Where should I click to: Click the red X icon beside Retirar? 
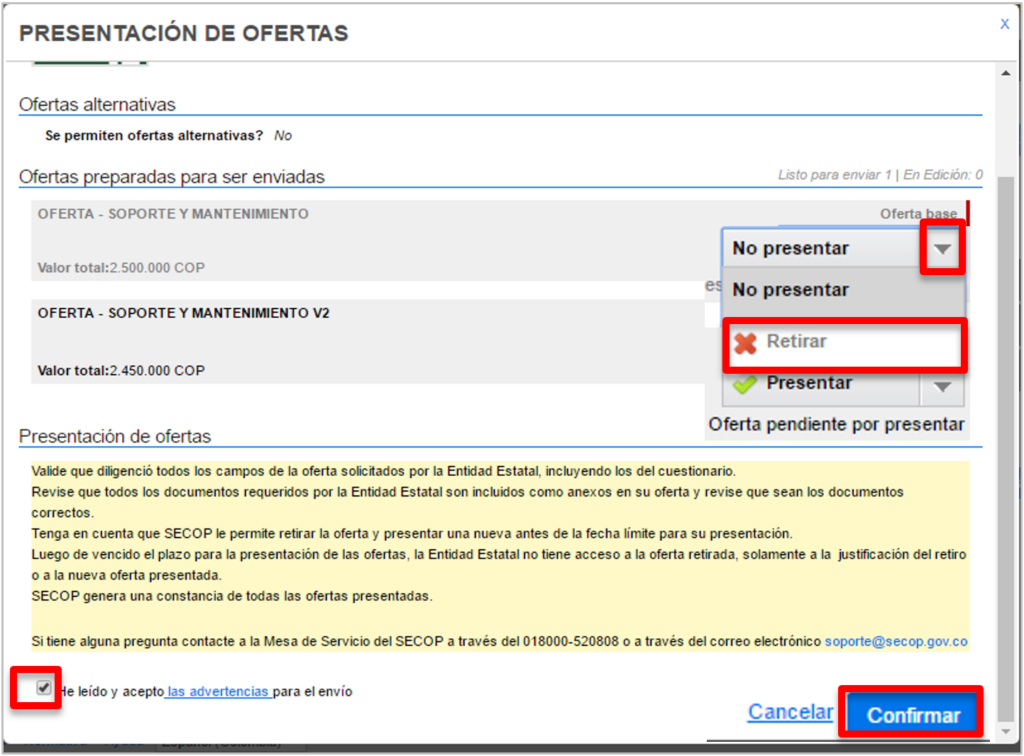(x=745, y=343)
